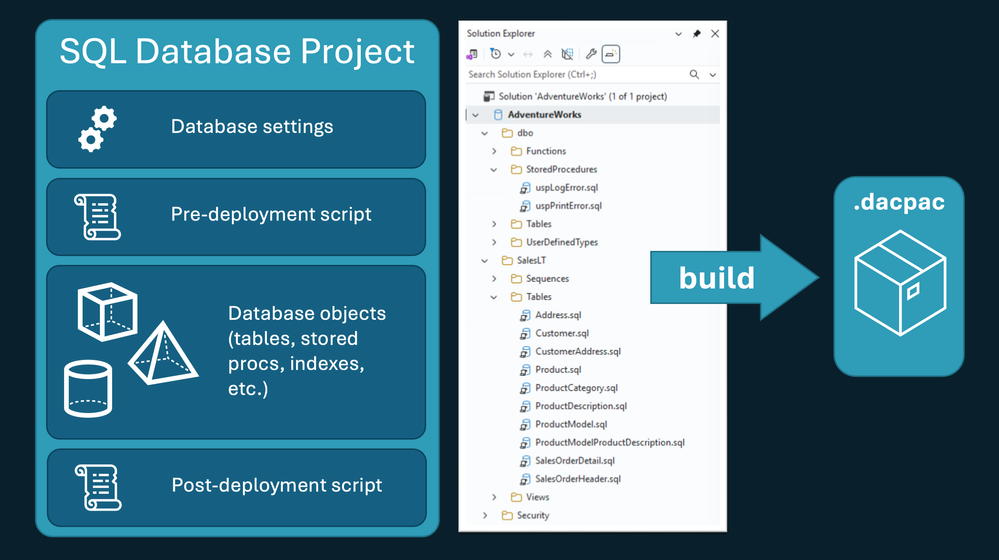Click the SQL file icon of ProductCategory.sql
This screenshot has width=999, height=560.
[525, 388]
